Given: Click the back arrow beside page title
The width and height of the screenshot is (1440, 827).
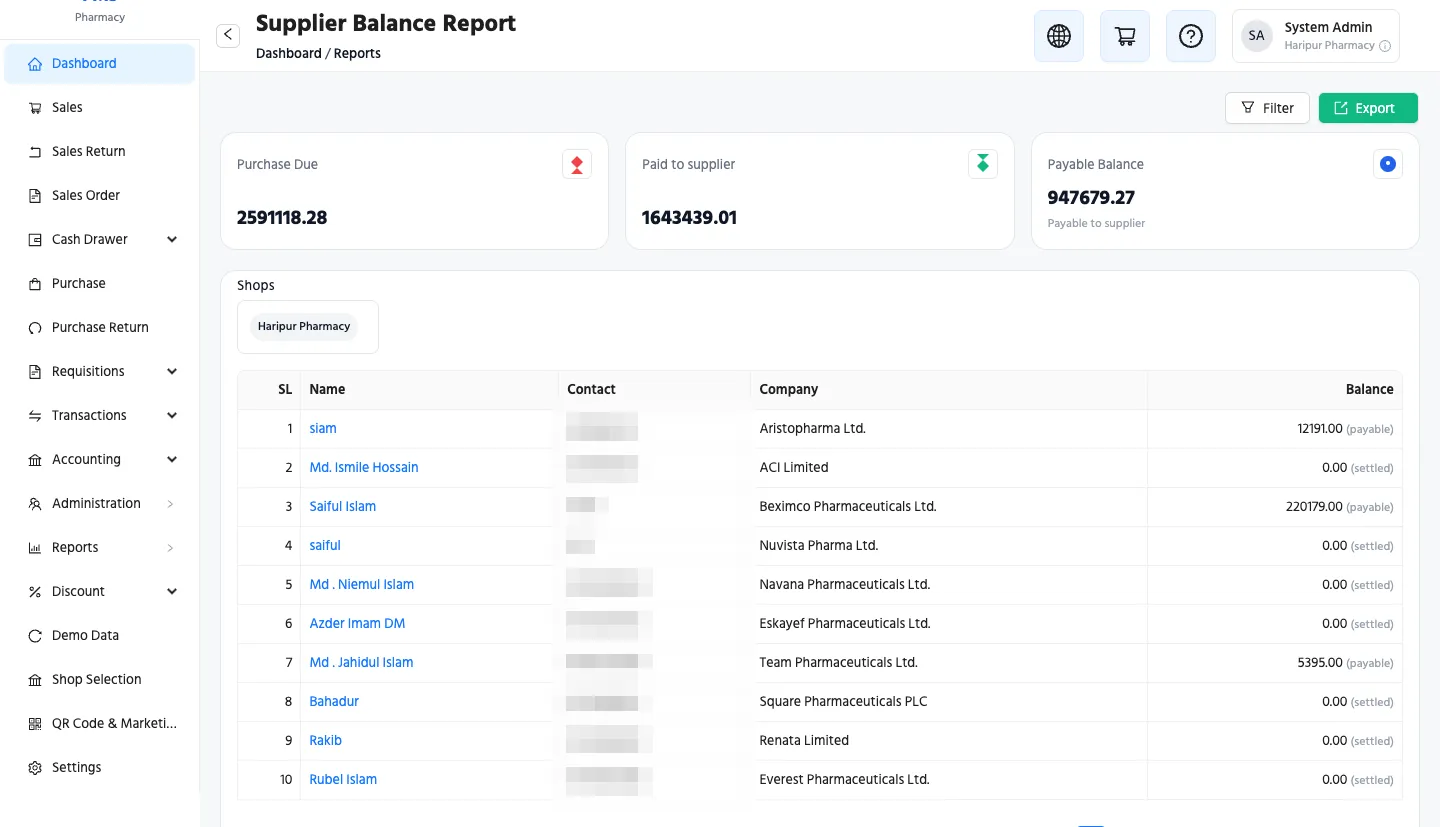Looking at the screenshot, I should click(228, 35).
